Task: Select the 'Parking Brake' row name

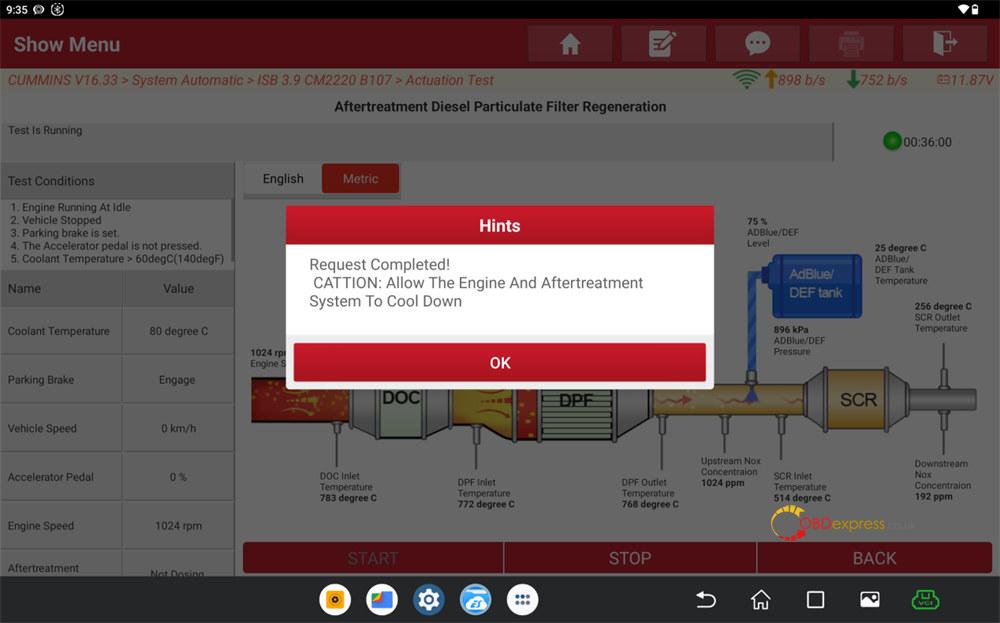Action: click(41, 379)
